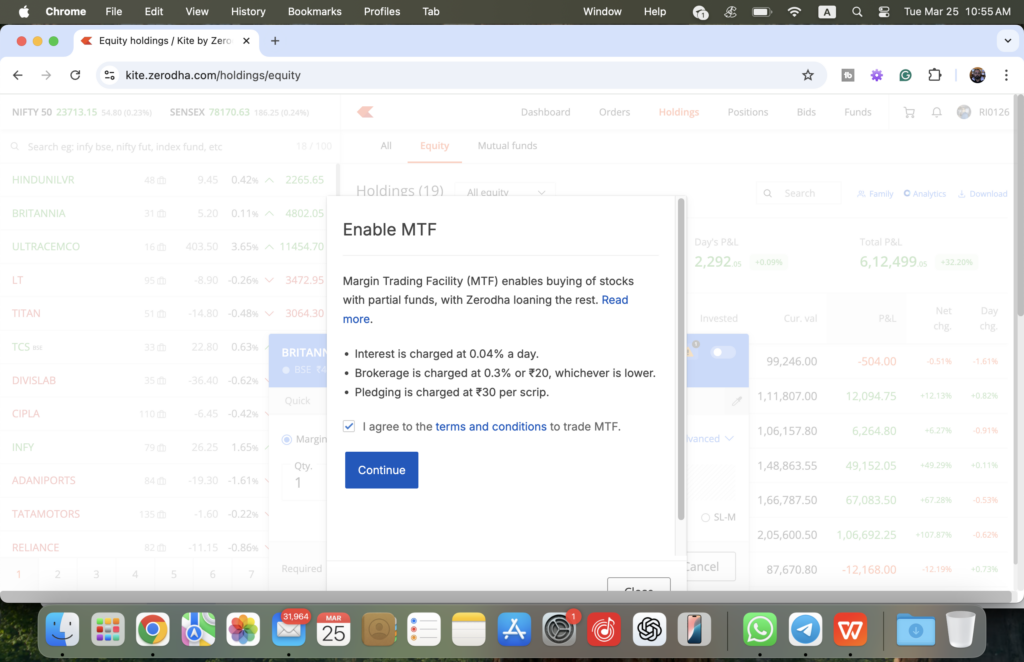Click the purple gear extension icon

(876, 75)
